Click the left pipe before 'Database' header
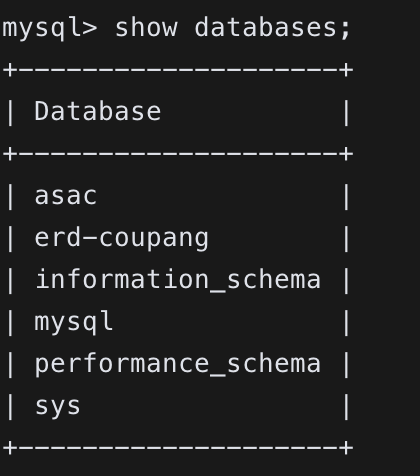The height and width of the screenshot is (476, 420). point(10,113)
